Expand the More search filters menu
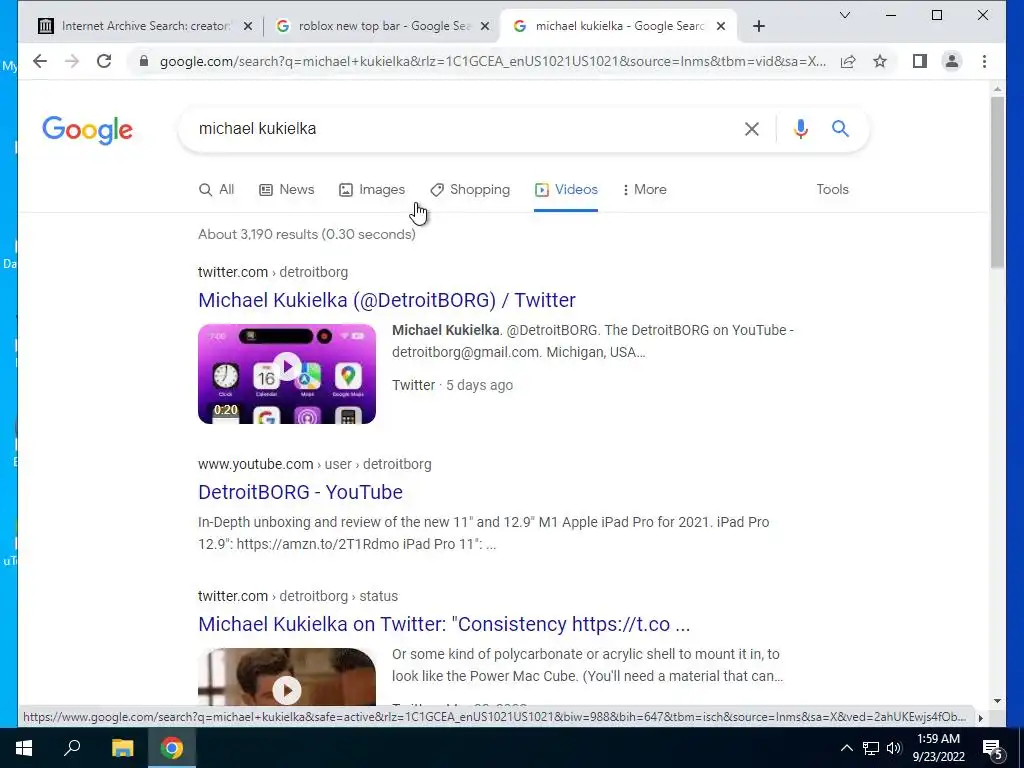This screenshot has width=1024, height=768. [645, 189]
